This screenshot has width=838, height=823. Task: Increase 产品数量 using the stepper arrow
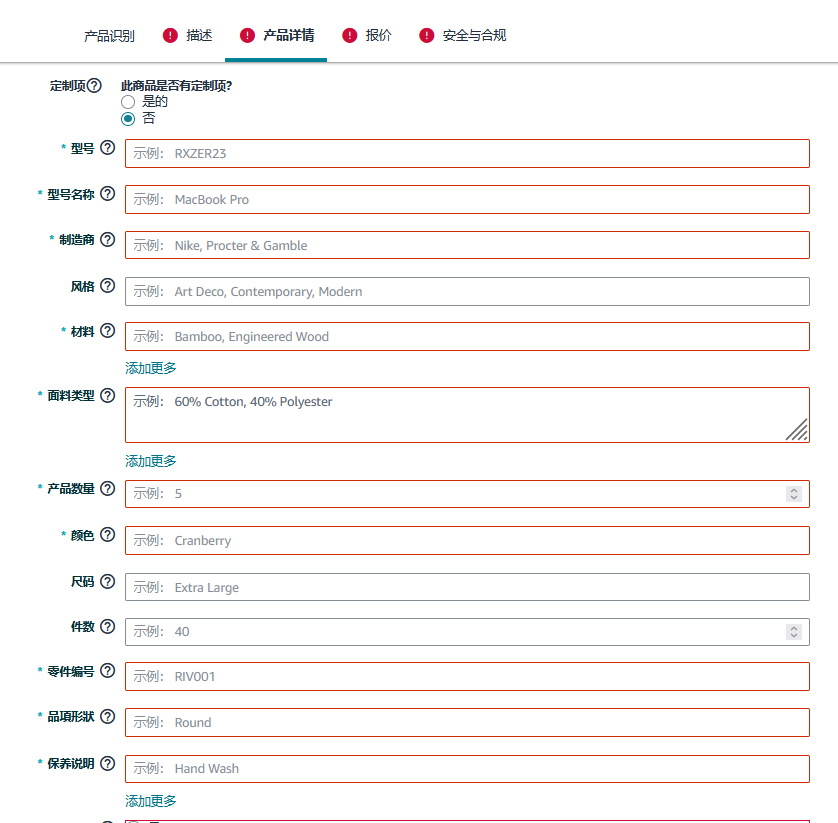(796, 490)
